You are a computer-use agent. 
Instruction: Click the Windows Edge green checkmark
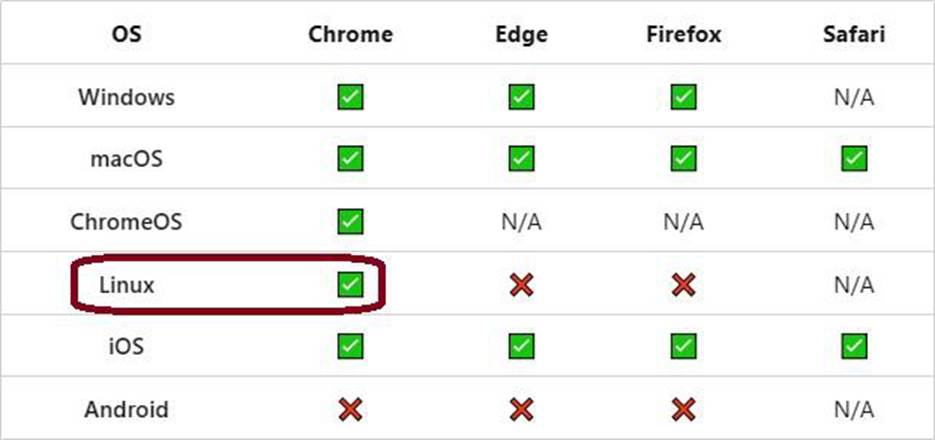[521, 97]
